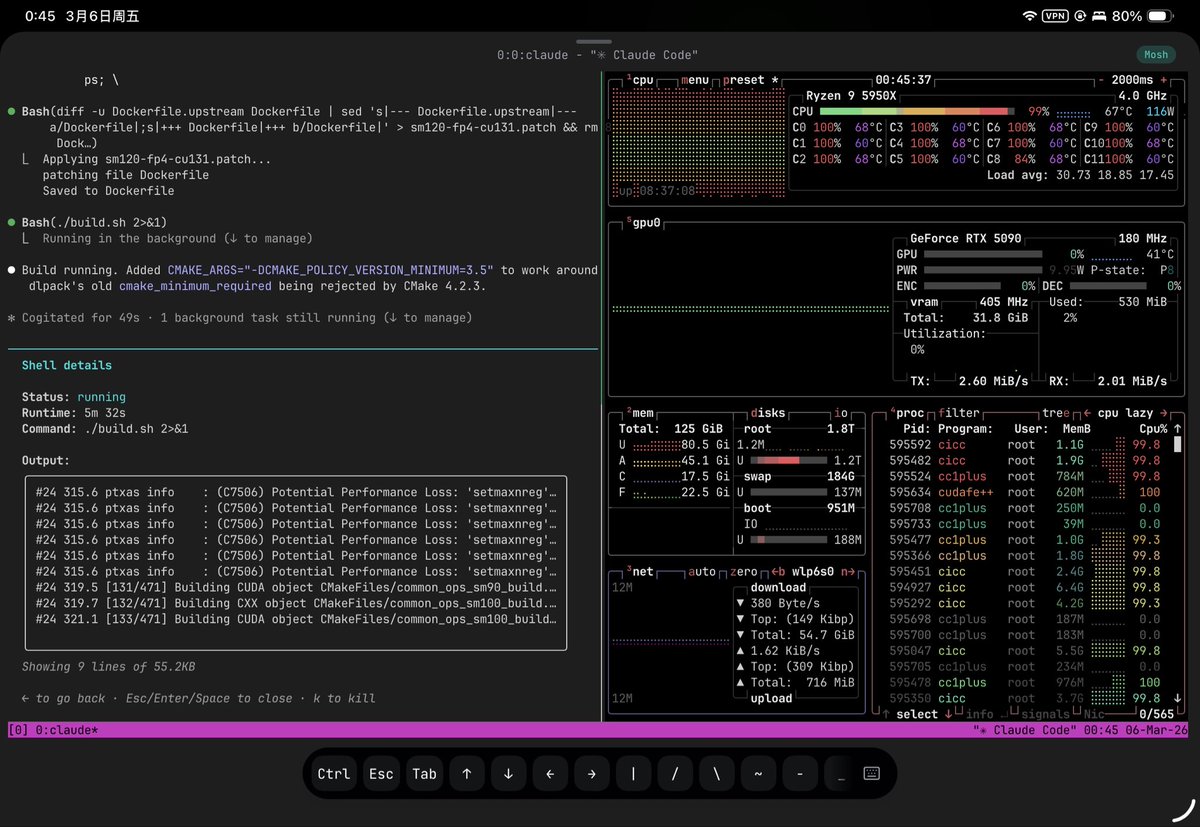Screen dimensions: 1200x827
Task: Click the select up arrow in proc footer
Action: point(887,714)
